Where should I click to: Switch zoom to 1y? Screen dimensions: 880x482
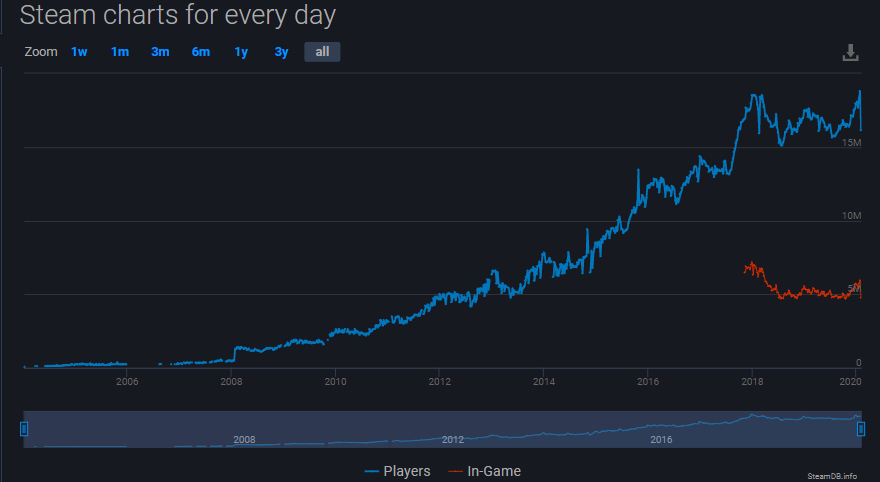coord(241,52)
